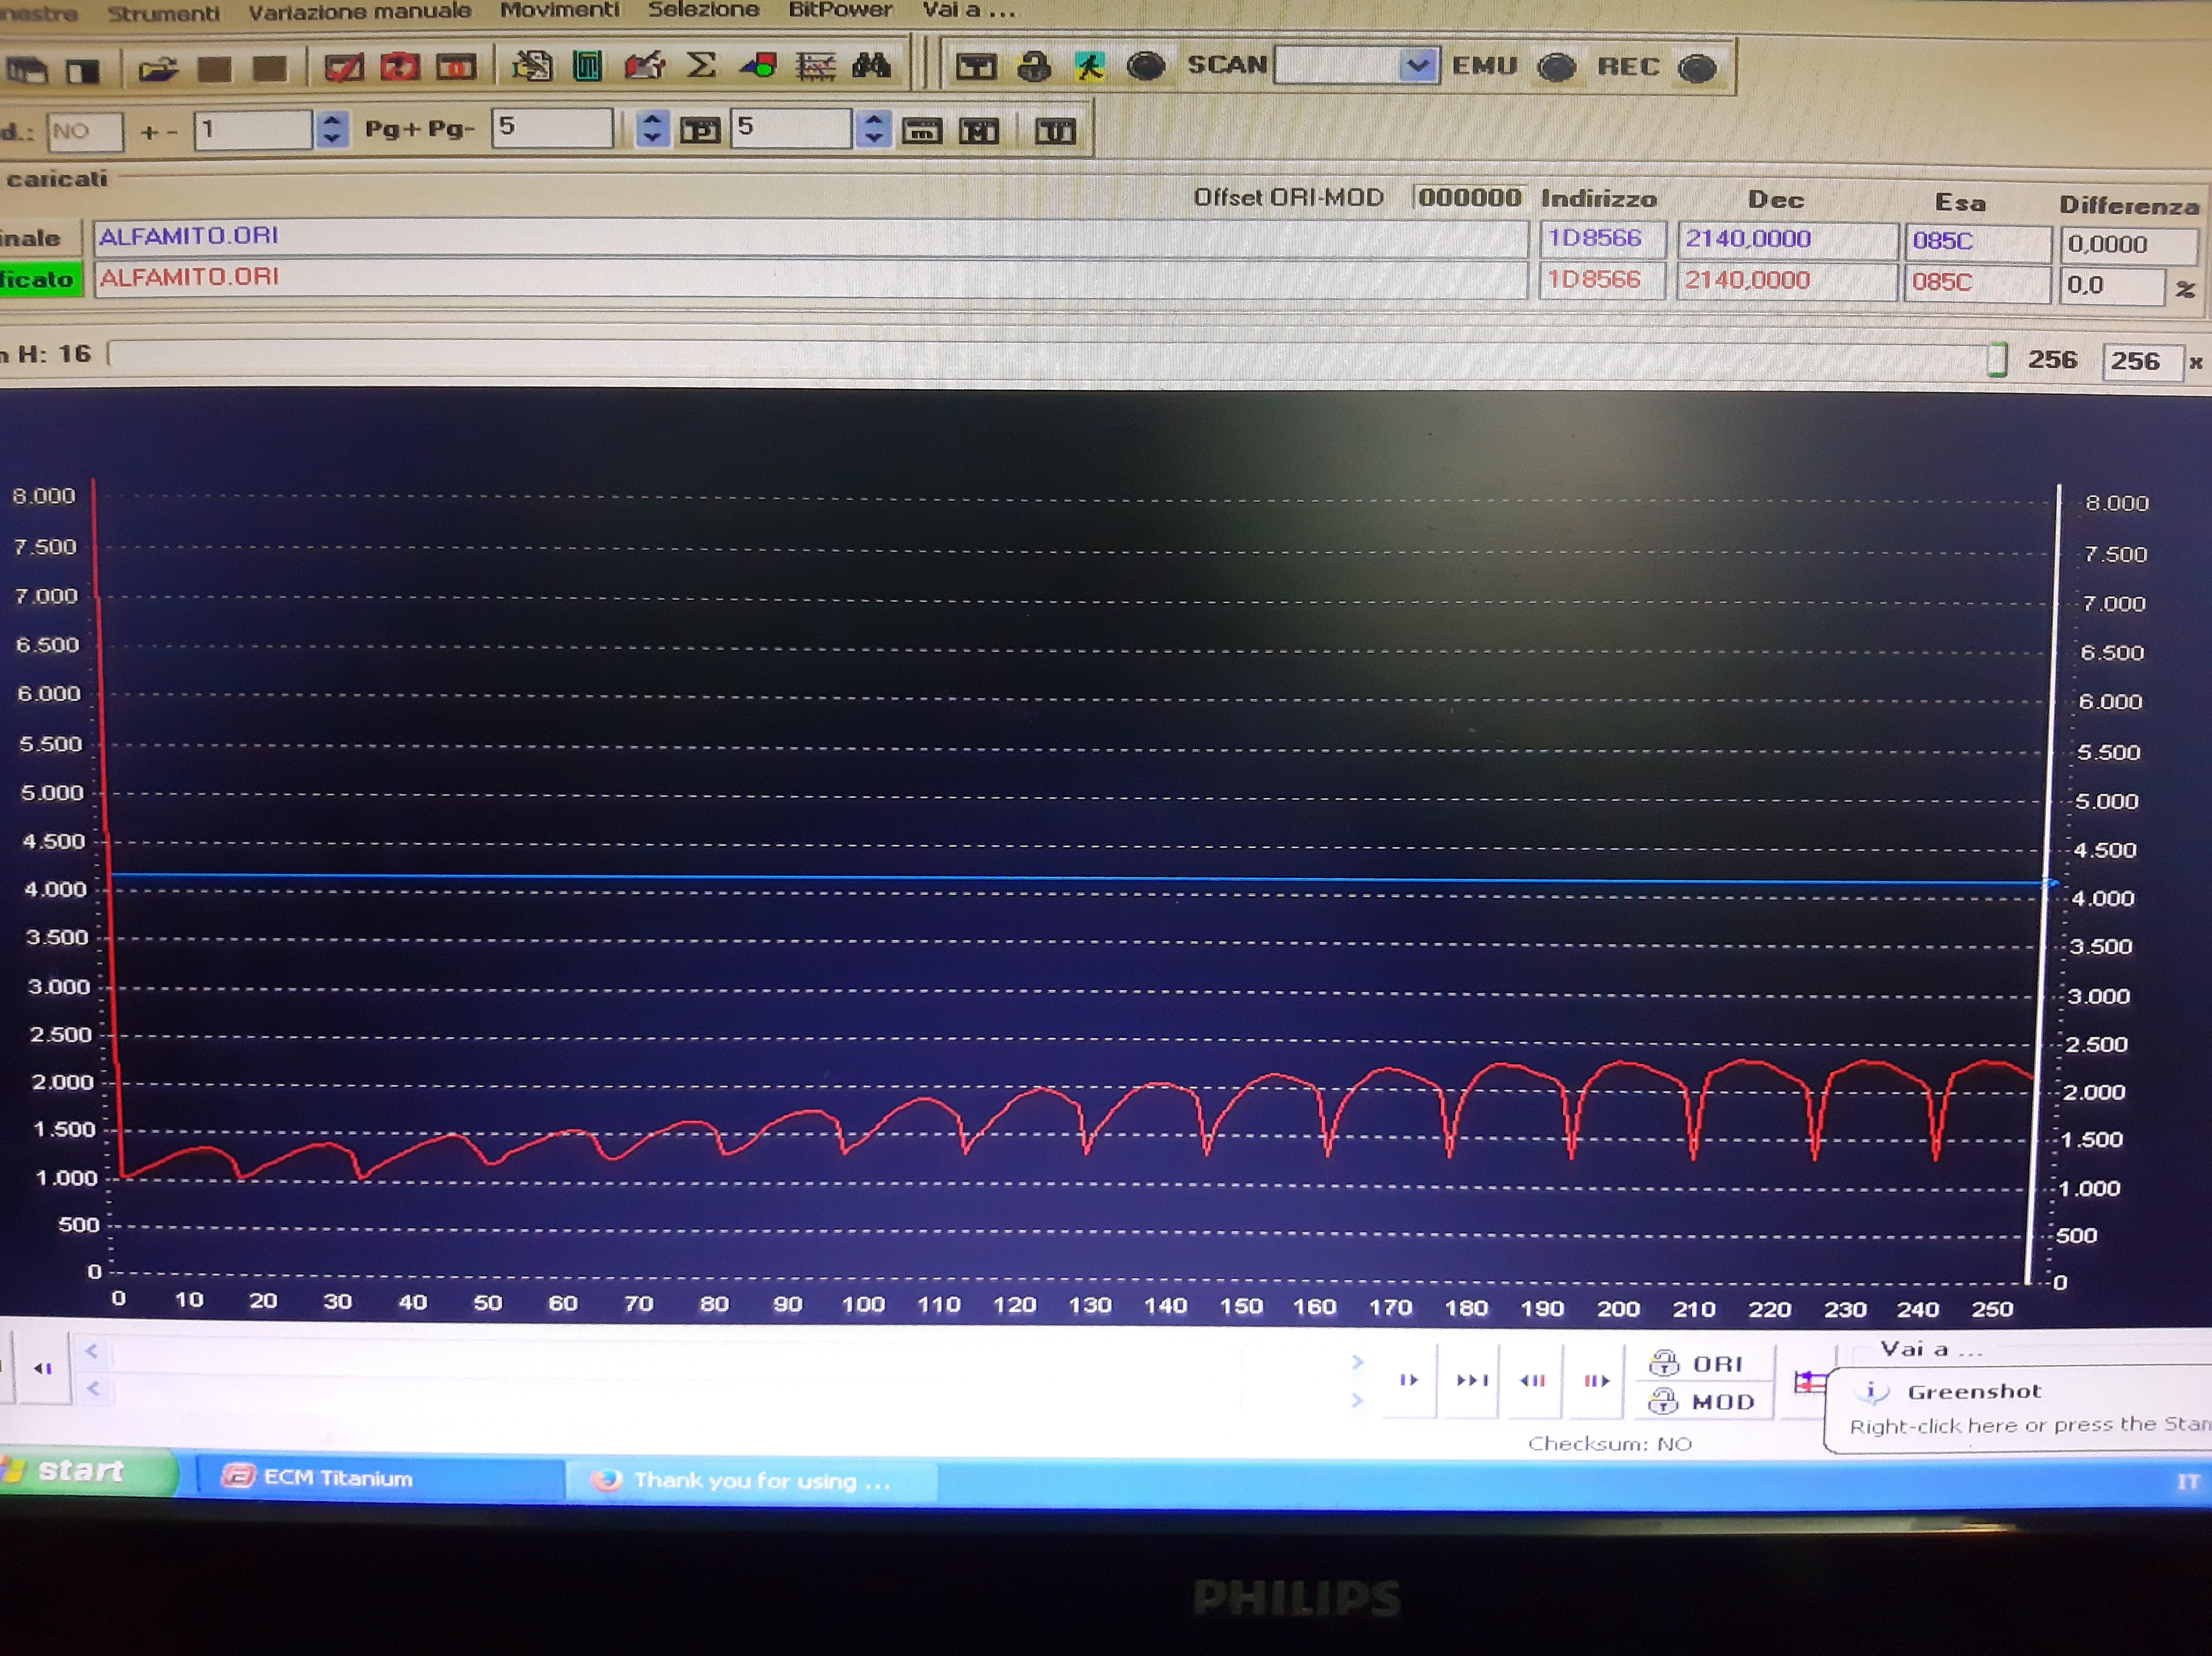Click the green calculator icon
Image resolution: width=2212 pixels, height=1656 pixels.
(x=588, y=67)
